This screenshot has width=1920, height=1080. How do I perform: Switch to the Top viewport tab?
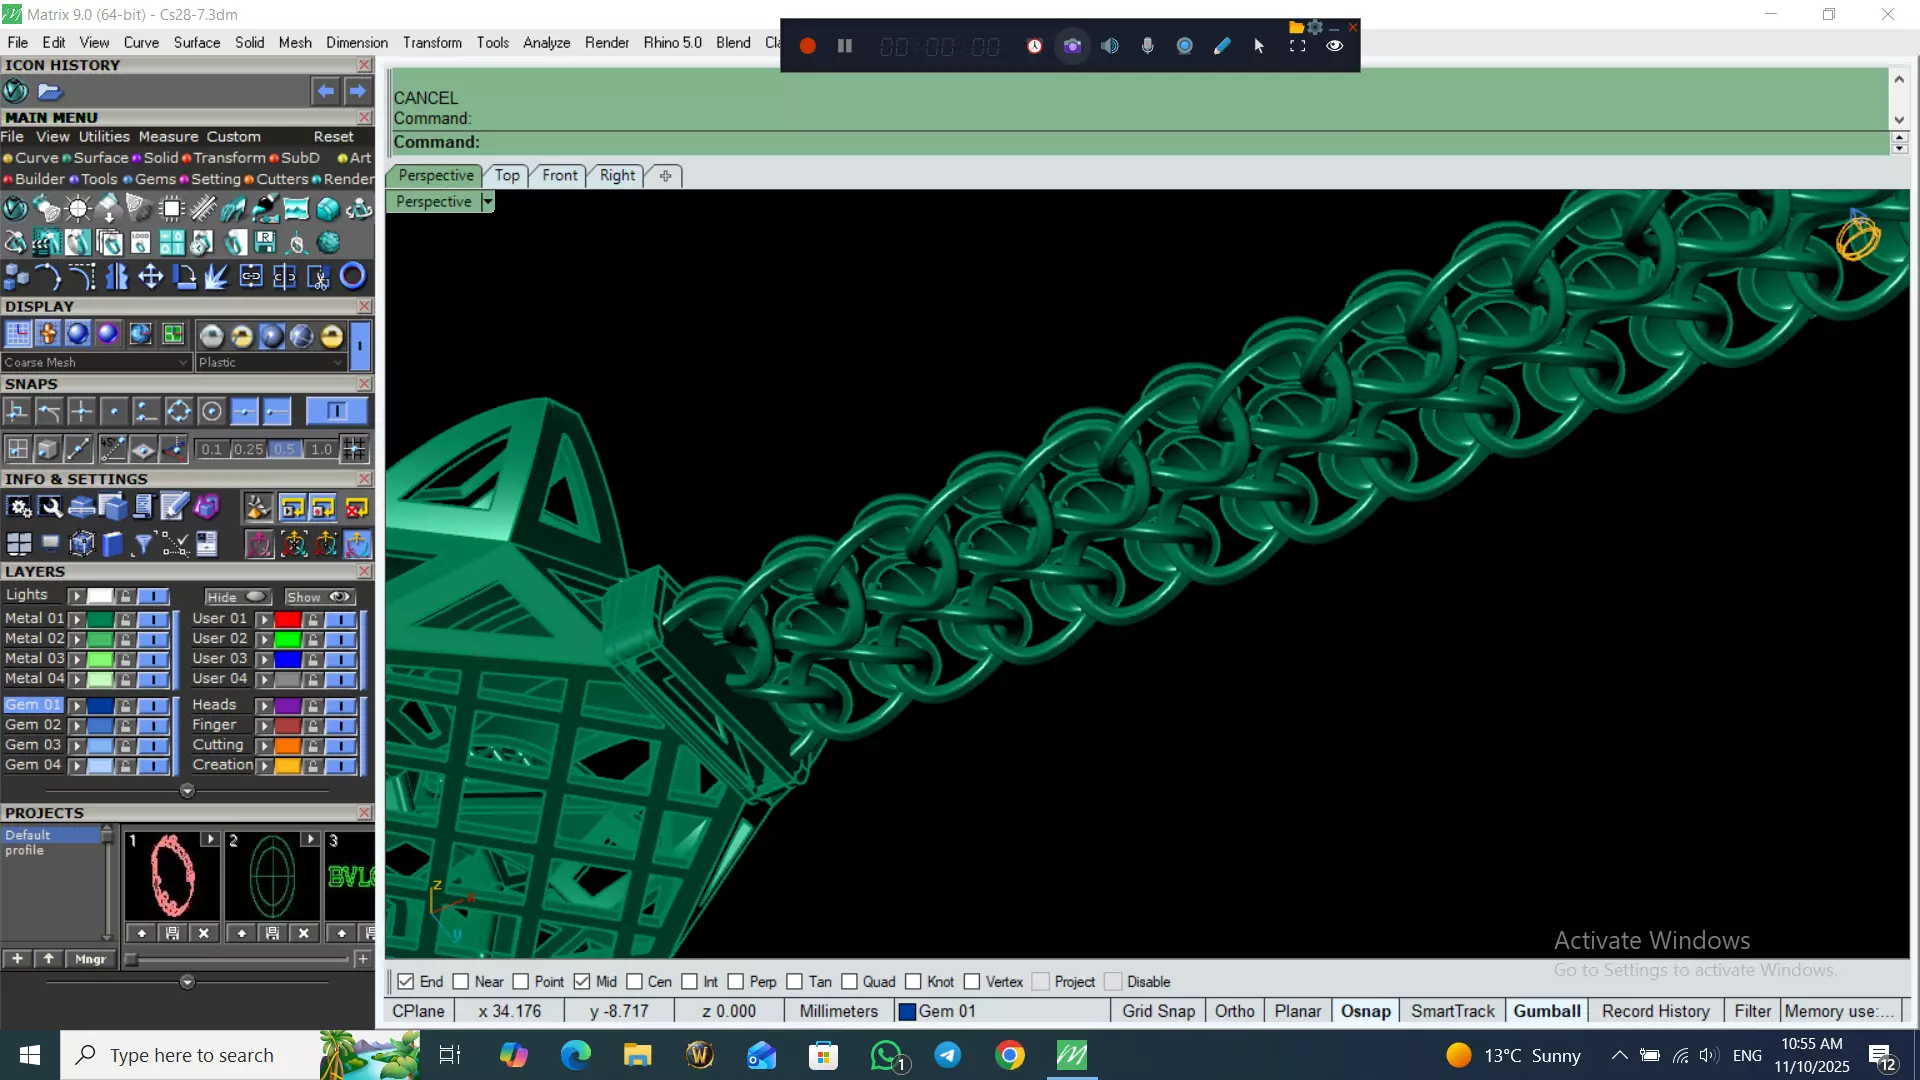pos(507,175)
